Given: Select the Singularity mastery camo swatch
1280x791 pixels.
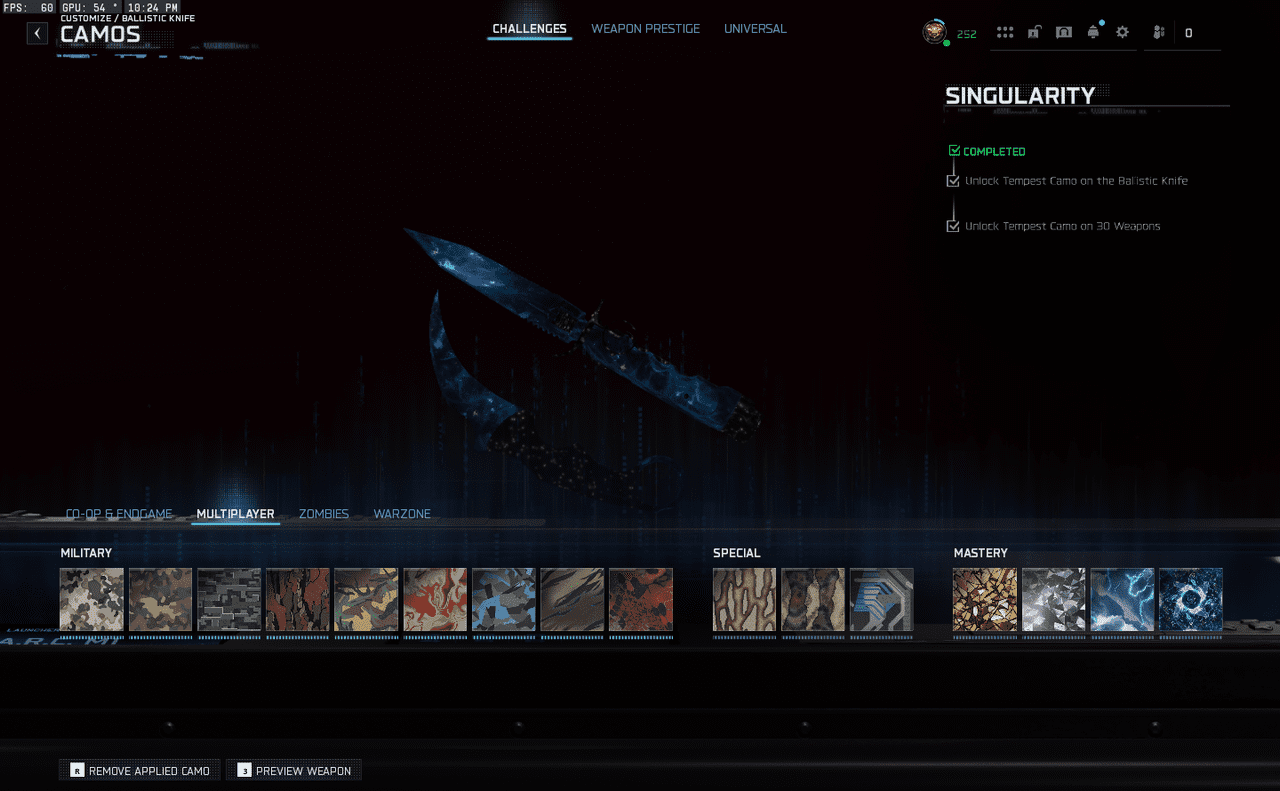Looking at the screenshot, I should [1190, 600].
